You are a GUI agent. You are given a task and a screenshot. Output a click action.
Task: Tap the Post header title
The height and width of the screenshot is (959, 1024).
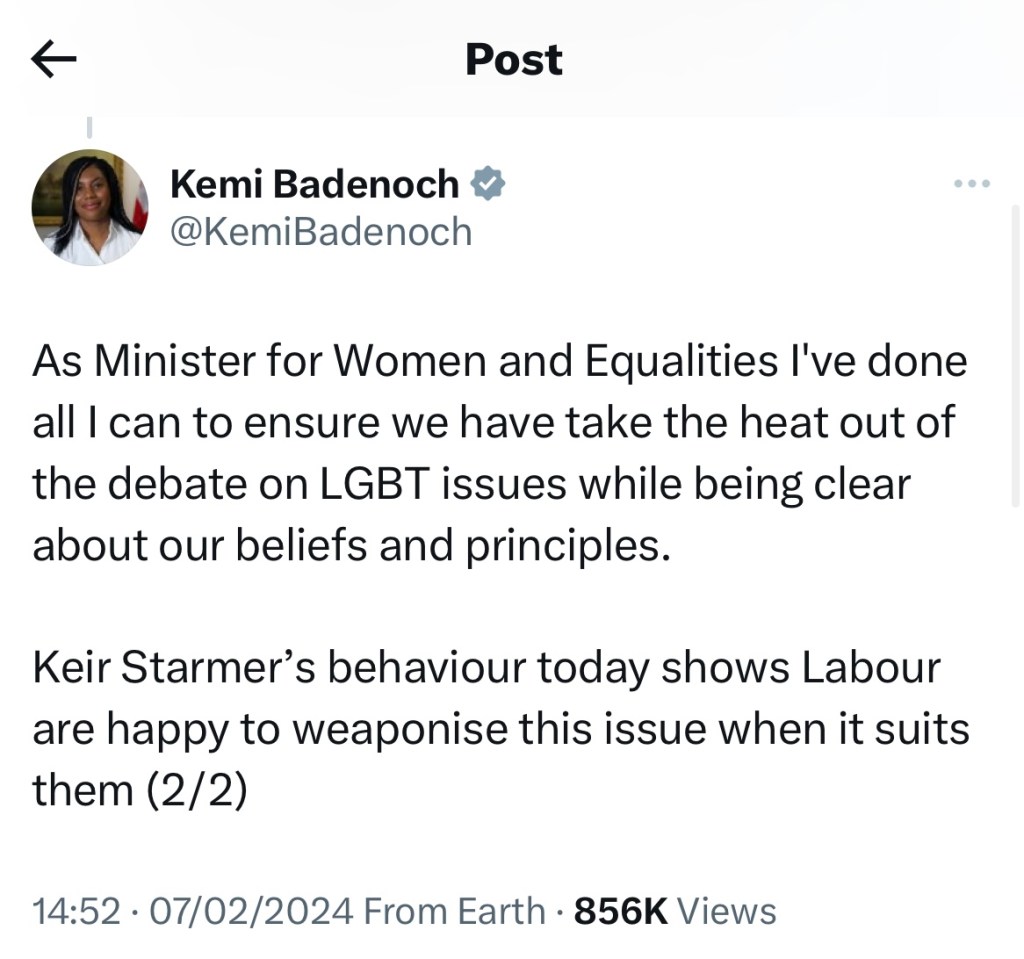tap(513, 60)
